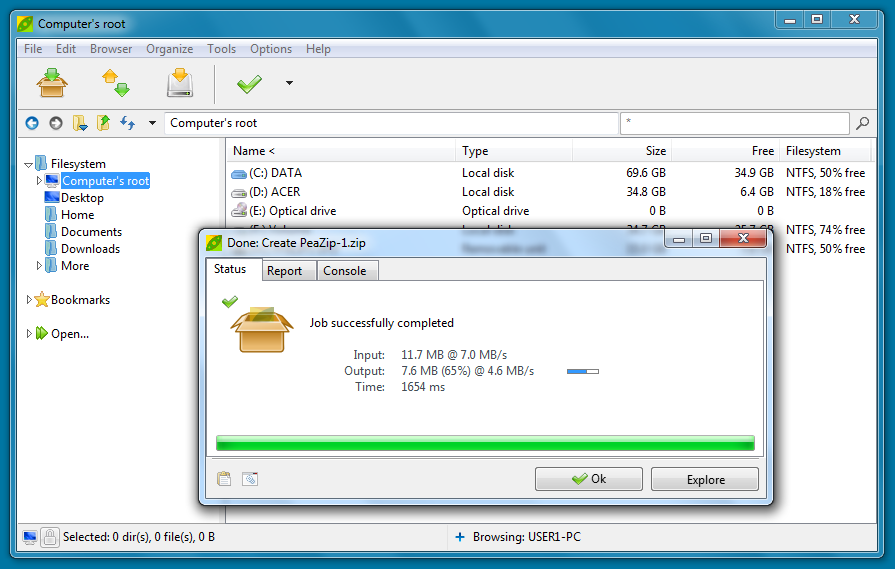Screen dimensions: 895x569
Task: Click the orange box archive icon in dialog
Action: point(261,329)
